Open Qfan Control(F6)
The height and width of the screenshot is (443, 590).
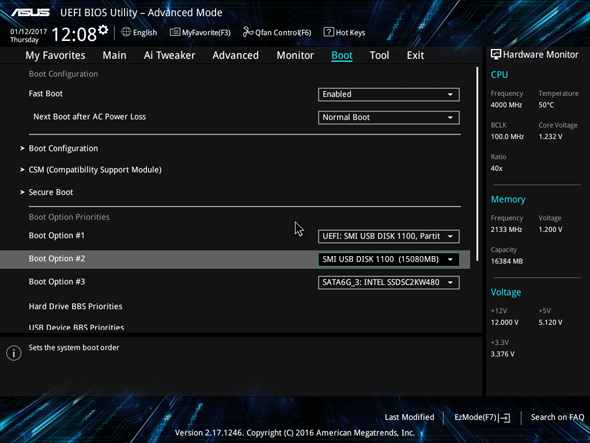tap(277, 32)
